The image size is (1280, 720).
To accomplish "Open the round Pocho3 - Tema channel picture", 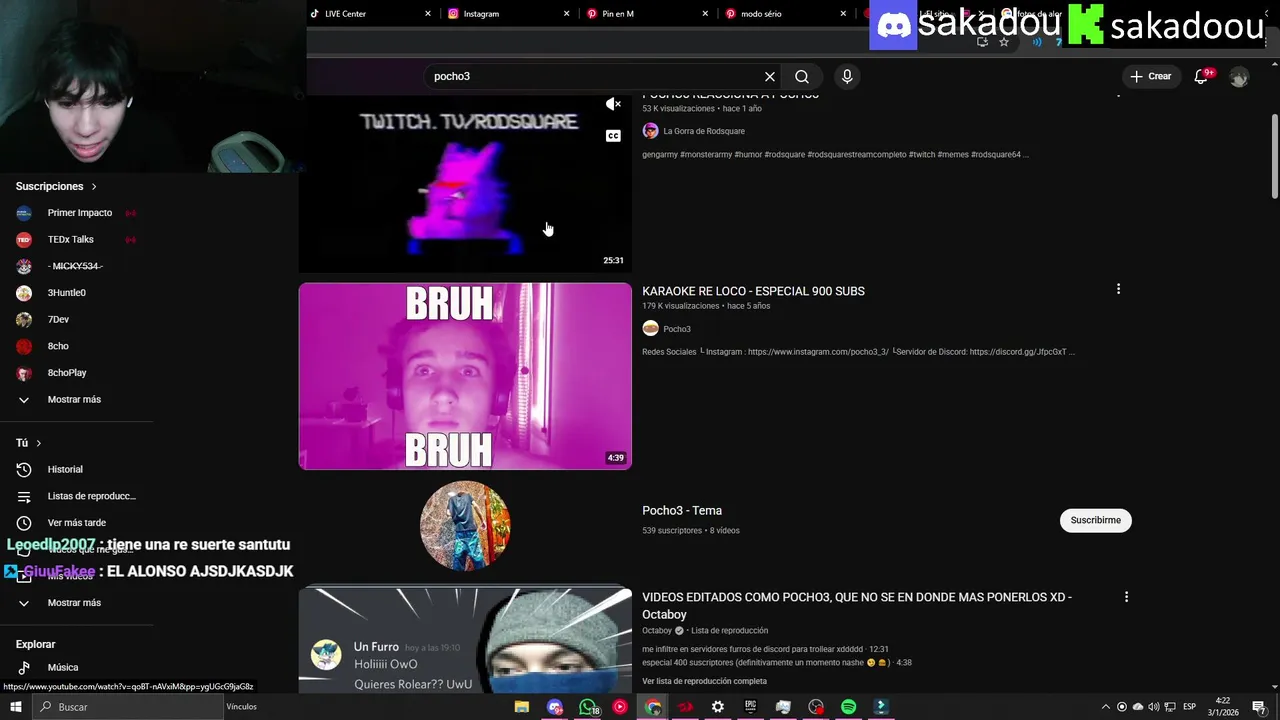I will pyautogui.click(x=465, y=526).
